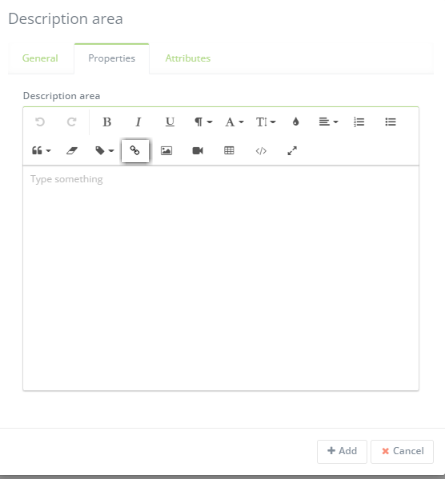Open the color droplet picker

tap(296, 122)
